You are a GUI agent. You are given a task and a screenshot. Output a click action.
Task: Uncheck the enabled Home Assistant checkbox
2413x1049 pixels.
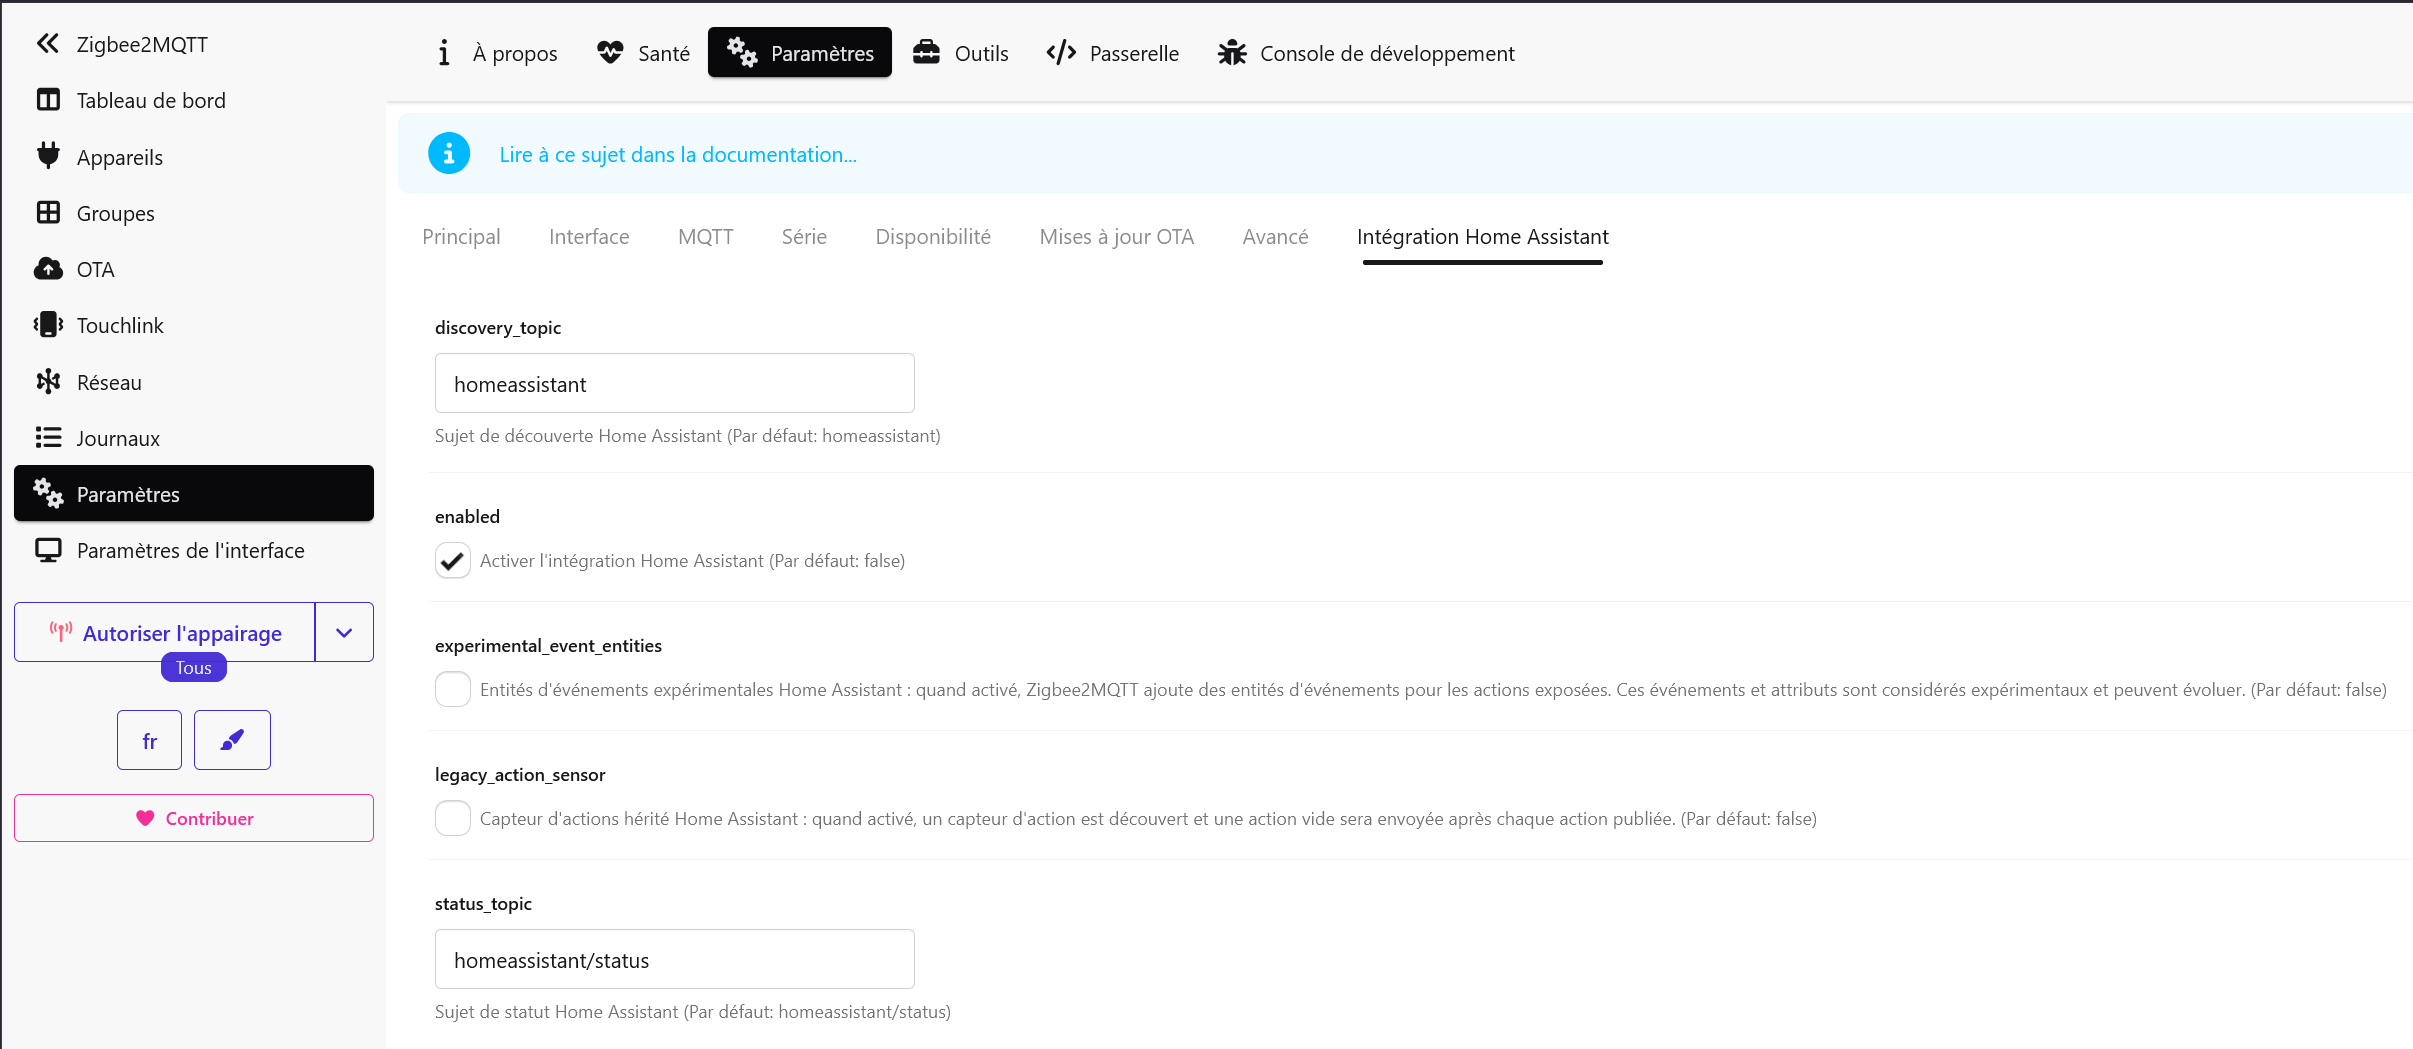click(453, 561)
